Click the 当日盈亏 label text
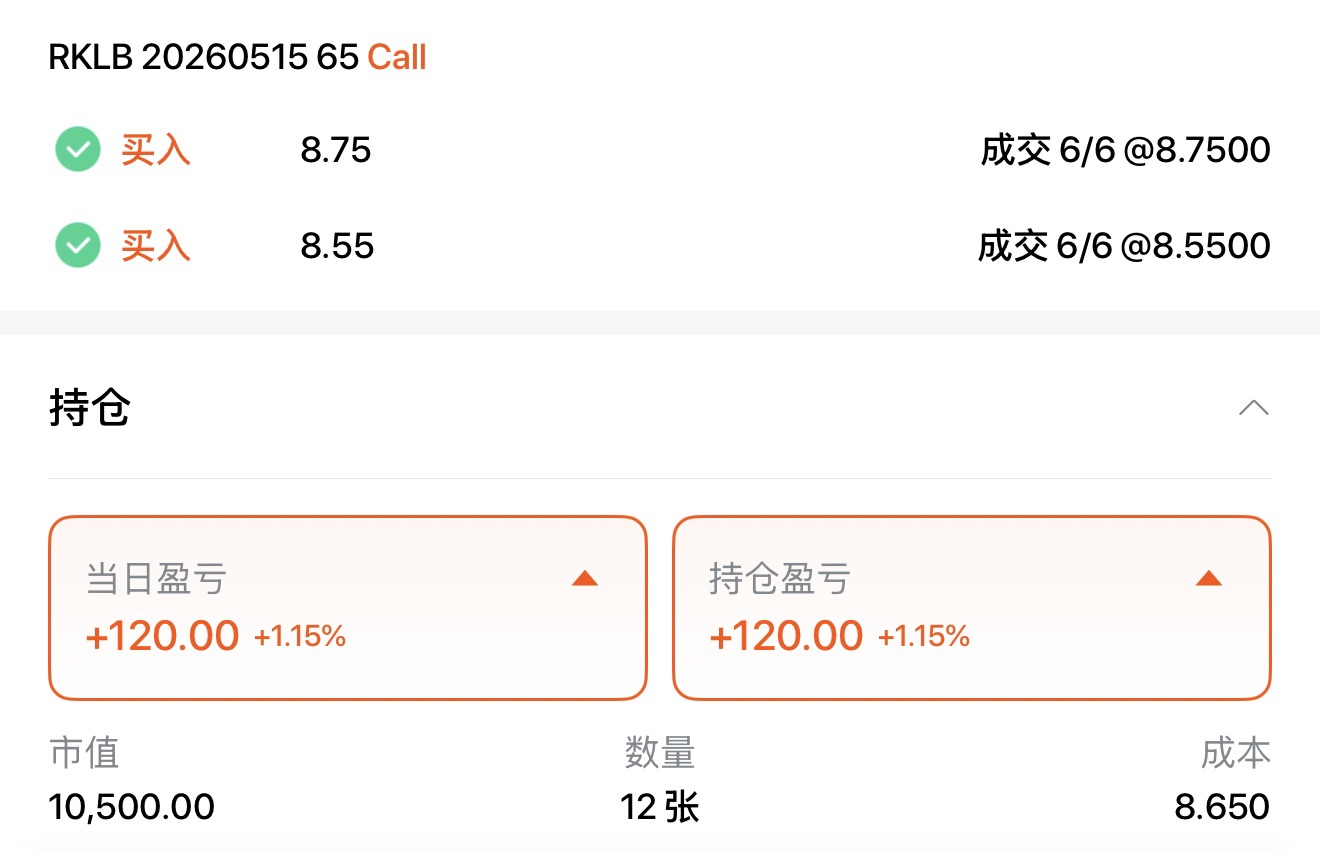 pos(157,579)
